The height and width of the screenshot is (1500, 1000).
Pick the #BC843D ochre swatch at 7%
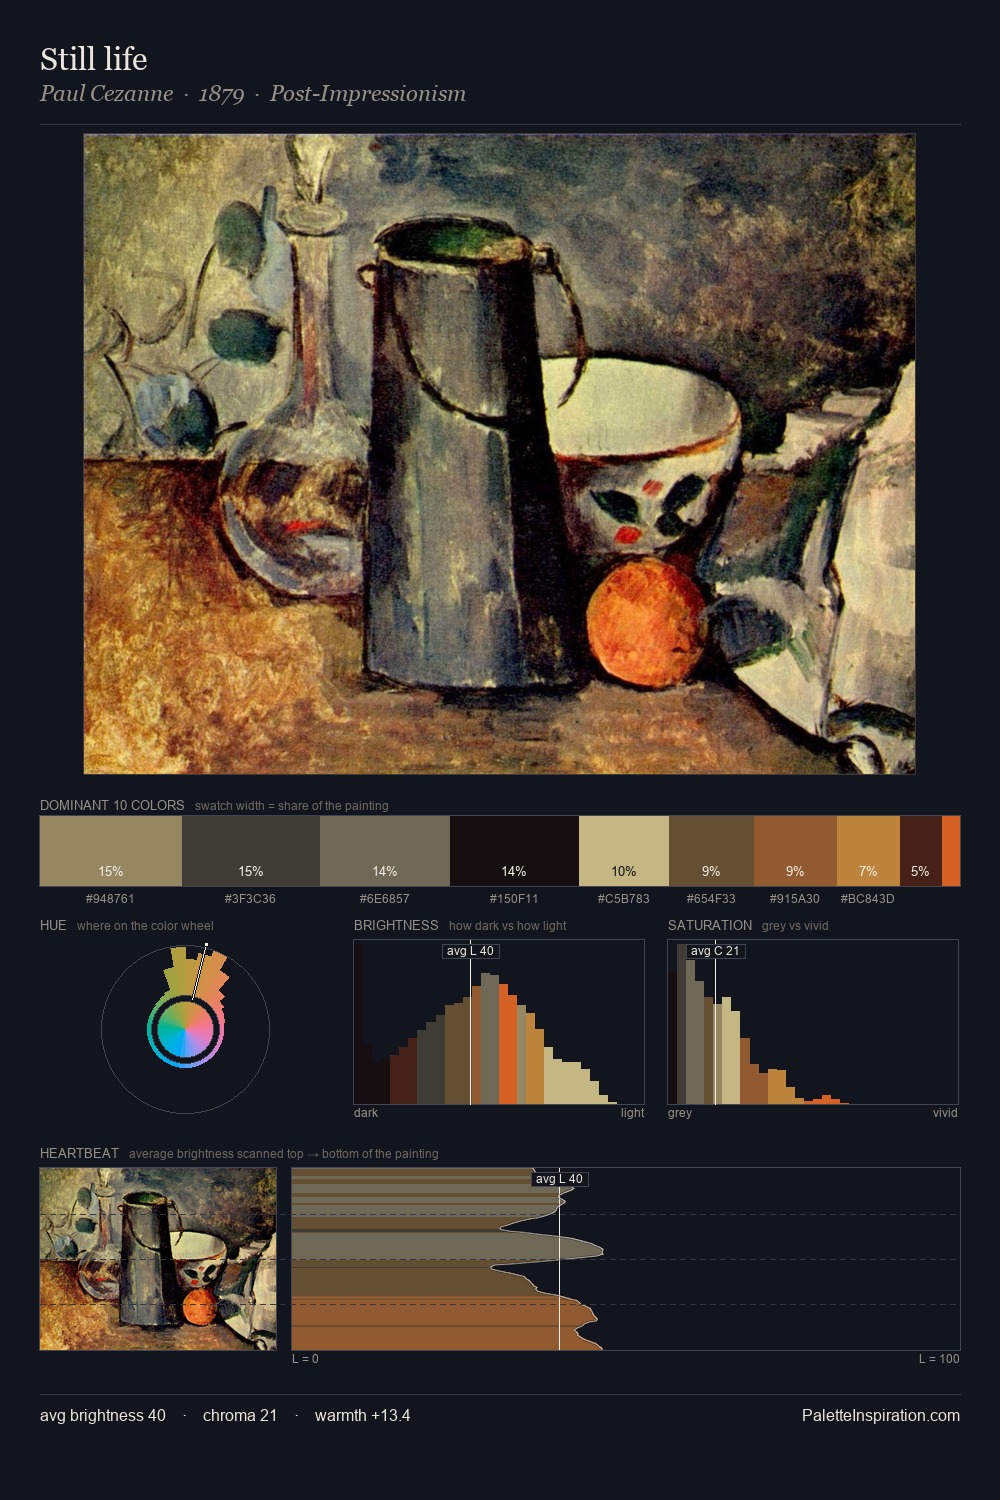coord(868,851)
